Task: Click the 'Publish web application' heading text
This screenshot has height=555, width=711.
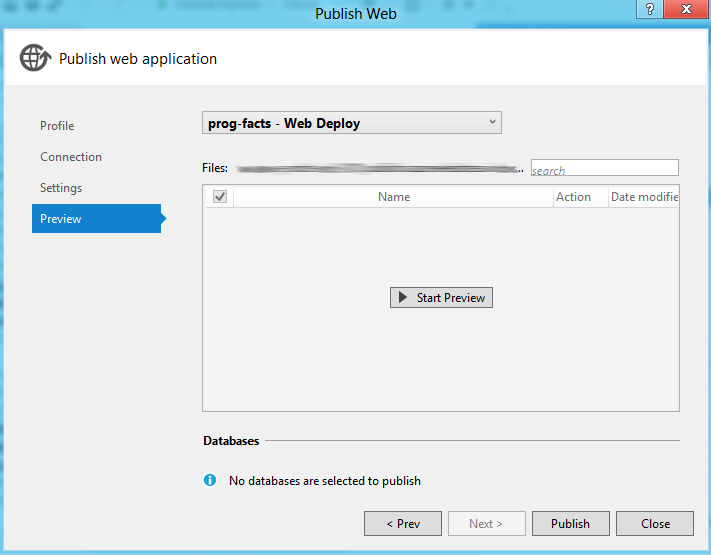Action: pyautogui.click(x=138, y=59)
